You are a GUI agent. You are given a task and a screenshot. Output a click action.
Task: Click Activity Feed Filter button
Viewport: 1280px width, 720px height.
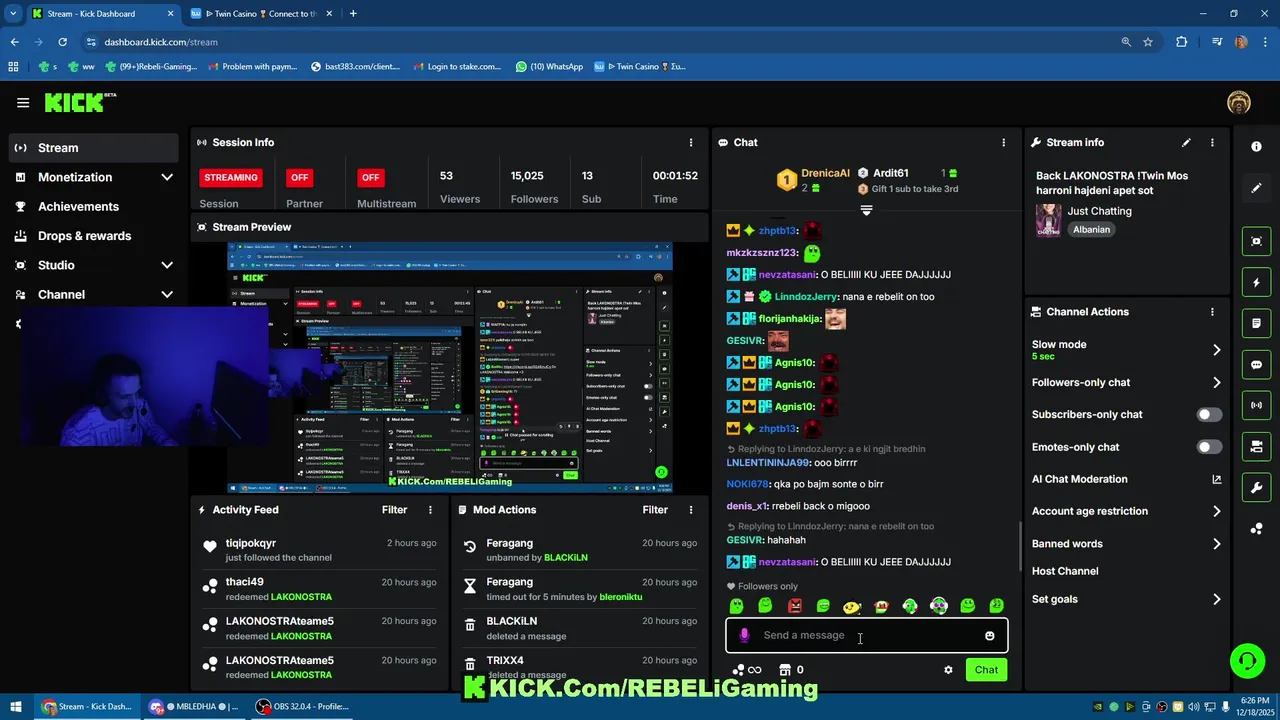click(x=394, y=510)
